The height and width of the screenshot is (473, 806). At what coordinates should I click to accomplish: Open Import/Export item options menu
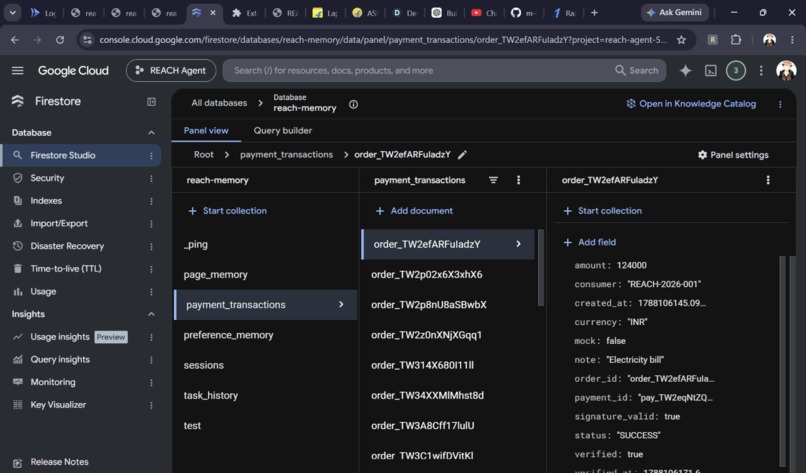[151, 224]
